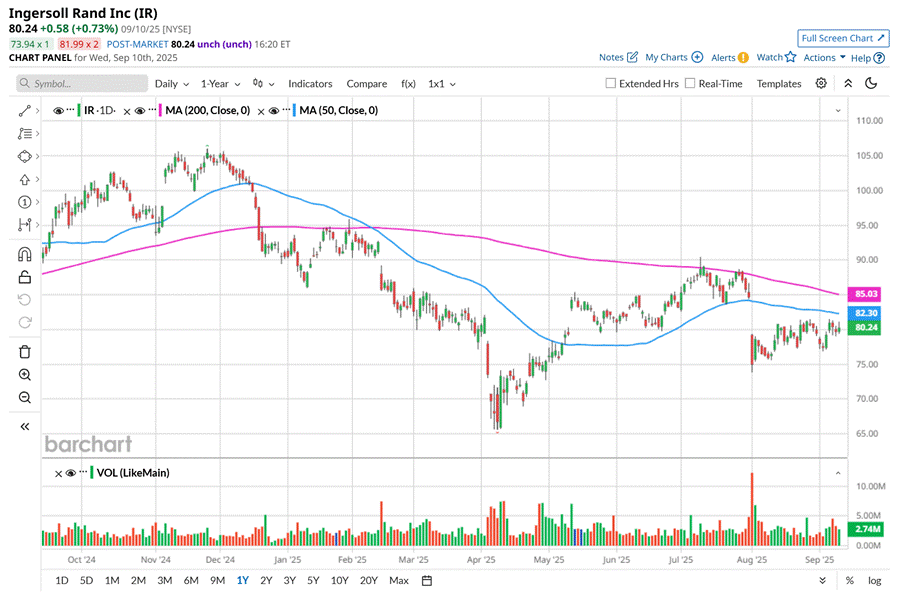903x598 pixels.
Task: Remove the MA 50 indicator
Action: tap(261, 111)
